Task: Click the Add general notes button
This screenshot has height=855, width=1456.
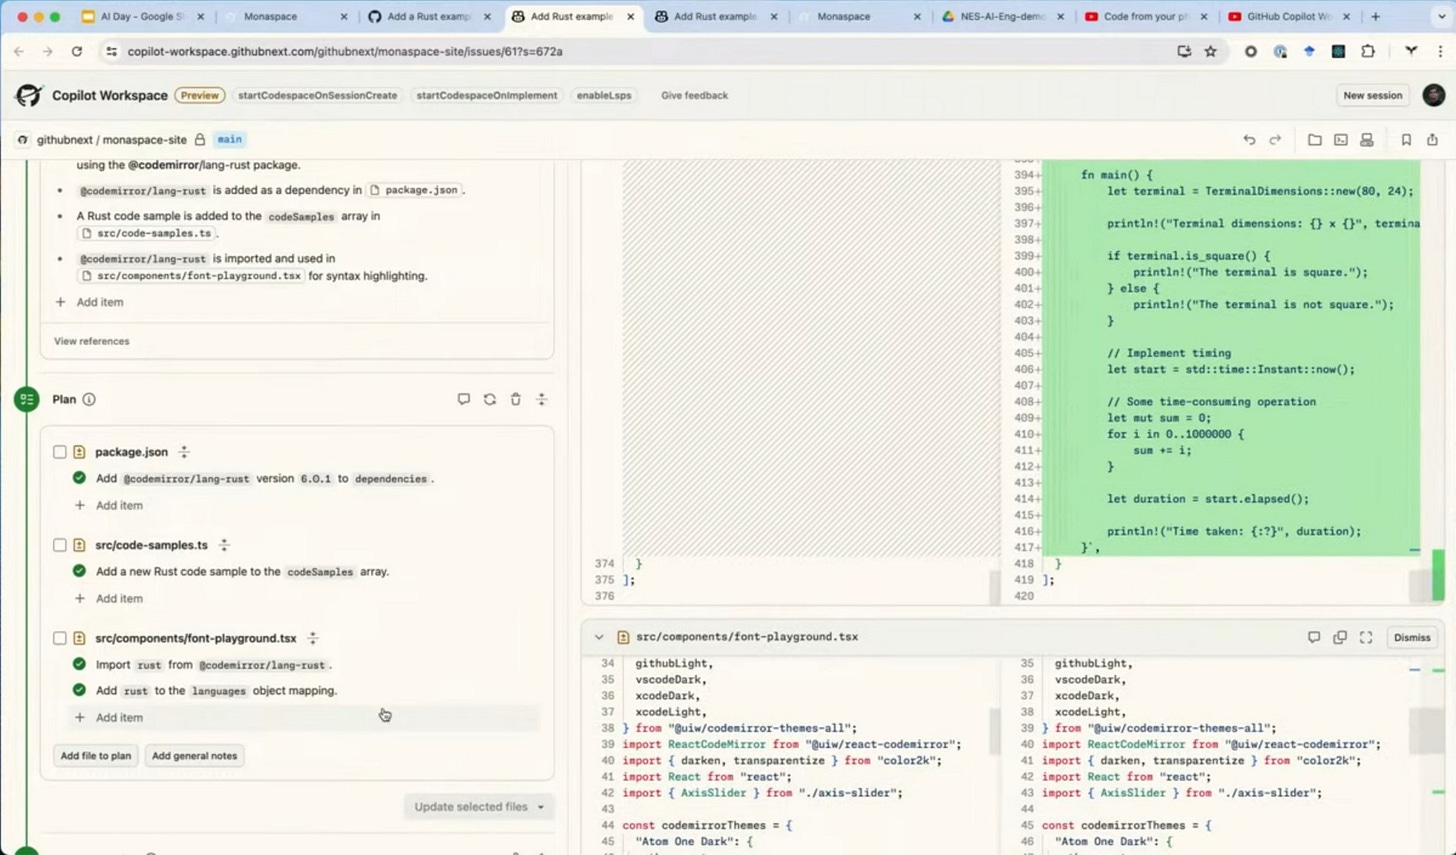Action: pos(195,756)
